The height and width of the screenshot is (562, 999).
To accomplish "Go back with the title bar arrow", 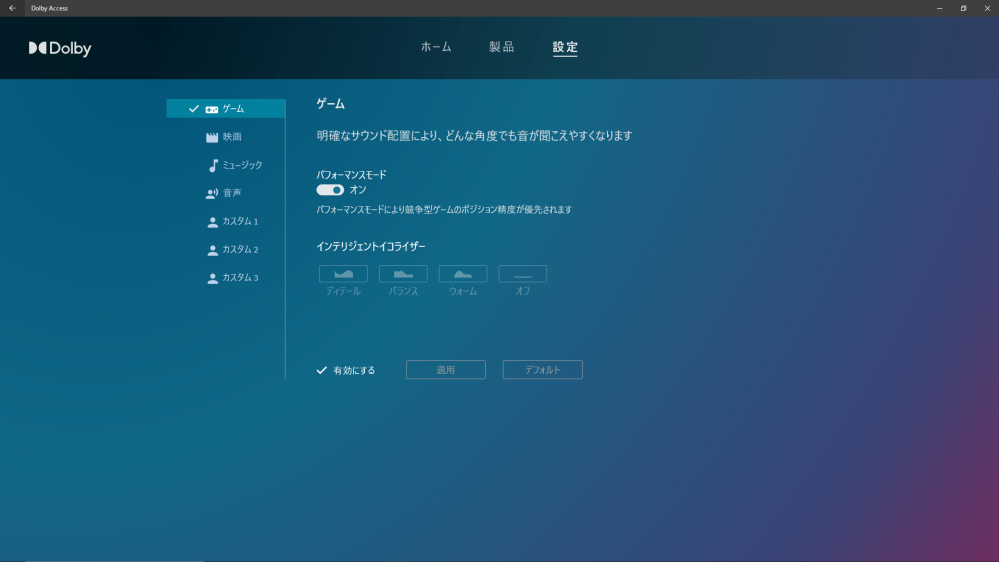I will click(x=12, y=8).
